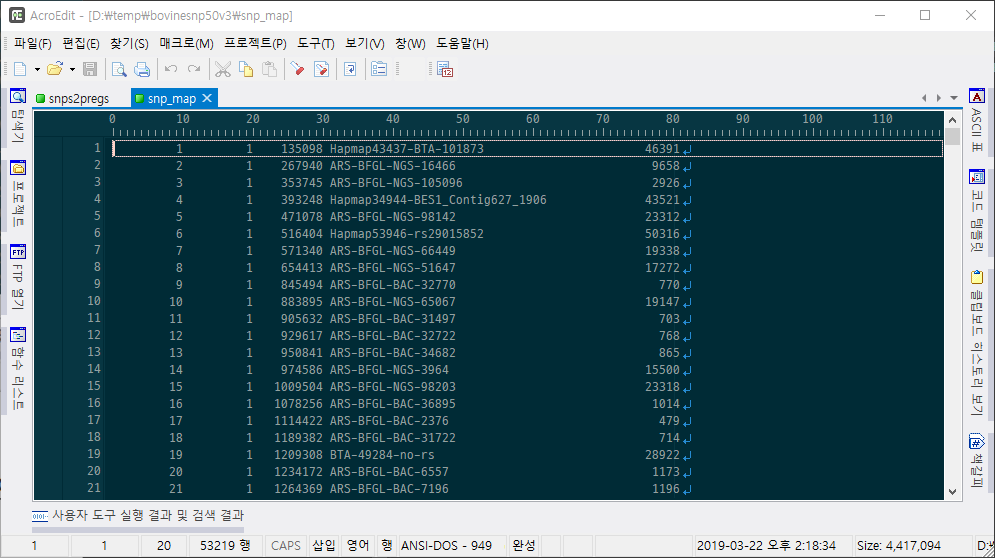Copy selection with the toolbar icon
Image resolution: width=995 pixels, height=558 pixels.
(x=246, y=69)
